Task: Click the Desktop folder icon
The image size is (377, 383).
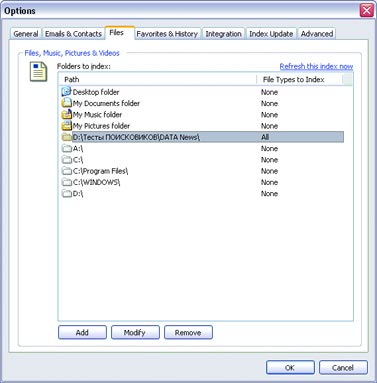Action: (67, 92)
